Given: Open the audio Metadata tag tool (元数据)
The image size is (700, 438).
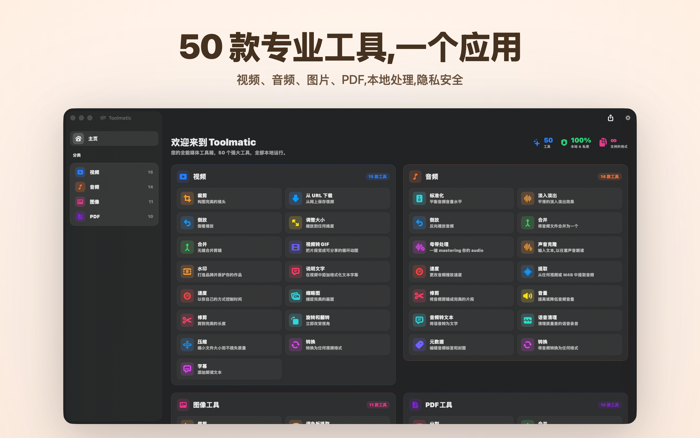Looking at the screenshot, I should pos(461,344).
